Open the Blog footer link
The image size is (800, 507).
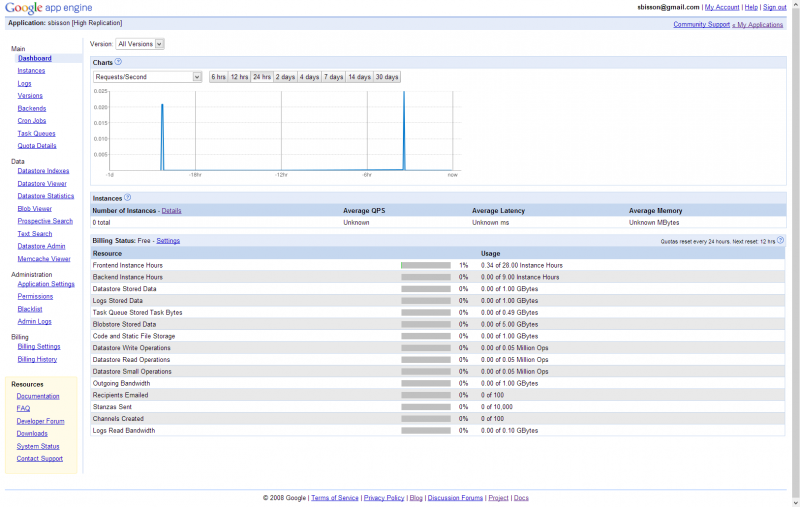click(416, 498)
